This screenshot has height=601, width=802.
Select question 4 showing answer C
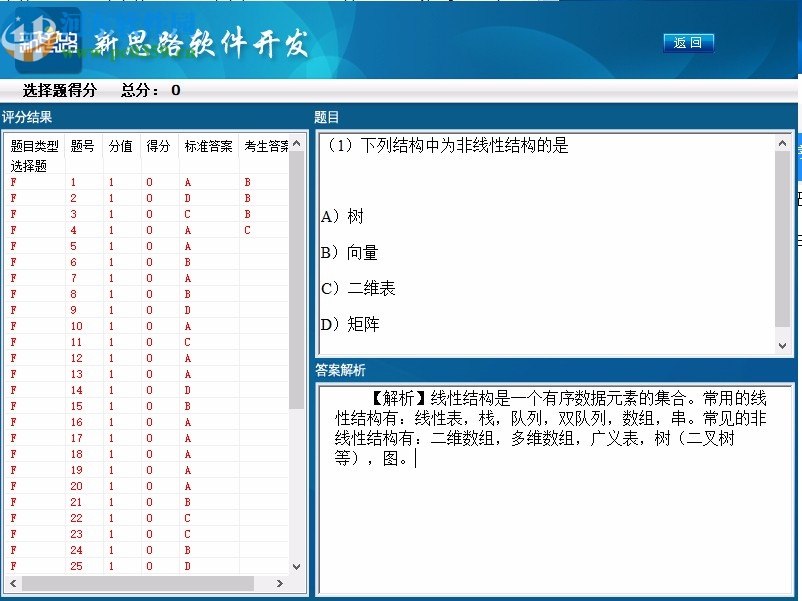point(120,230)
